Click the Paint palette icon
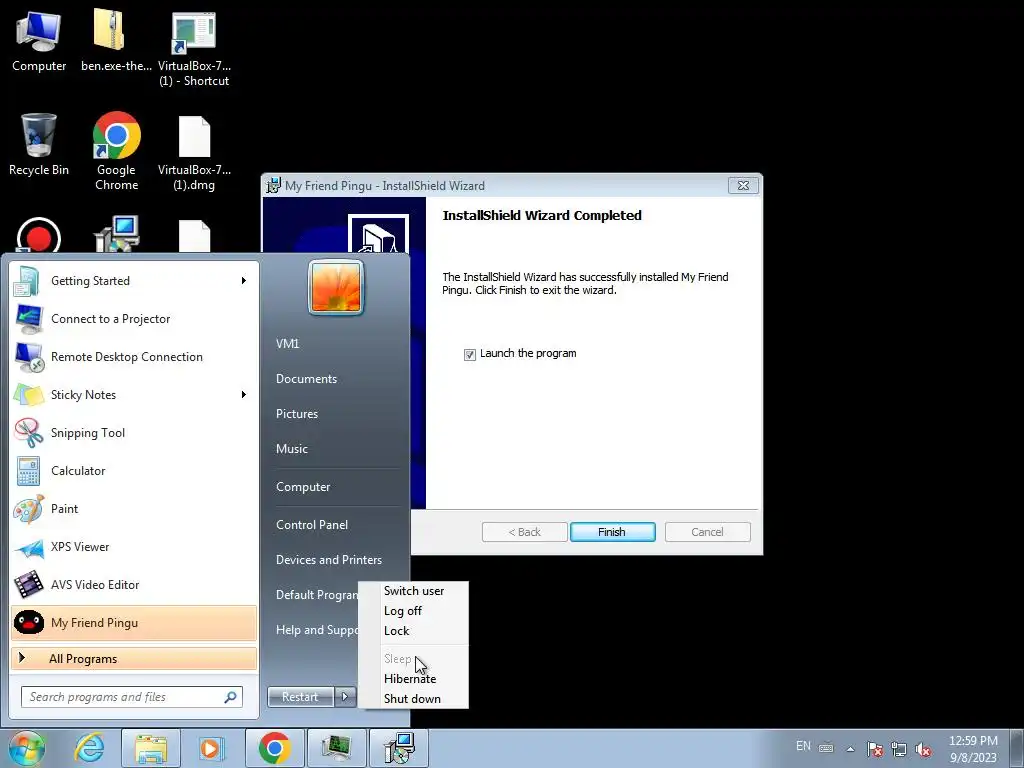The image size is (1024, 768). tap(28, 509)
